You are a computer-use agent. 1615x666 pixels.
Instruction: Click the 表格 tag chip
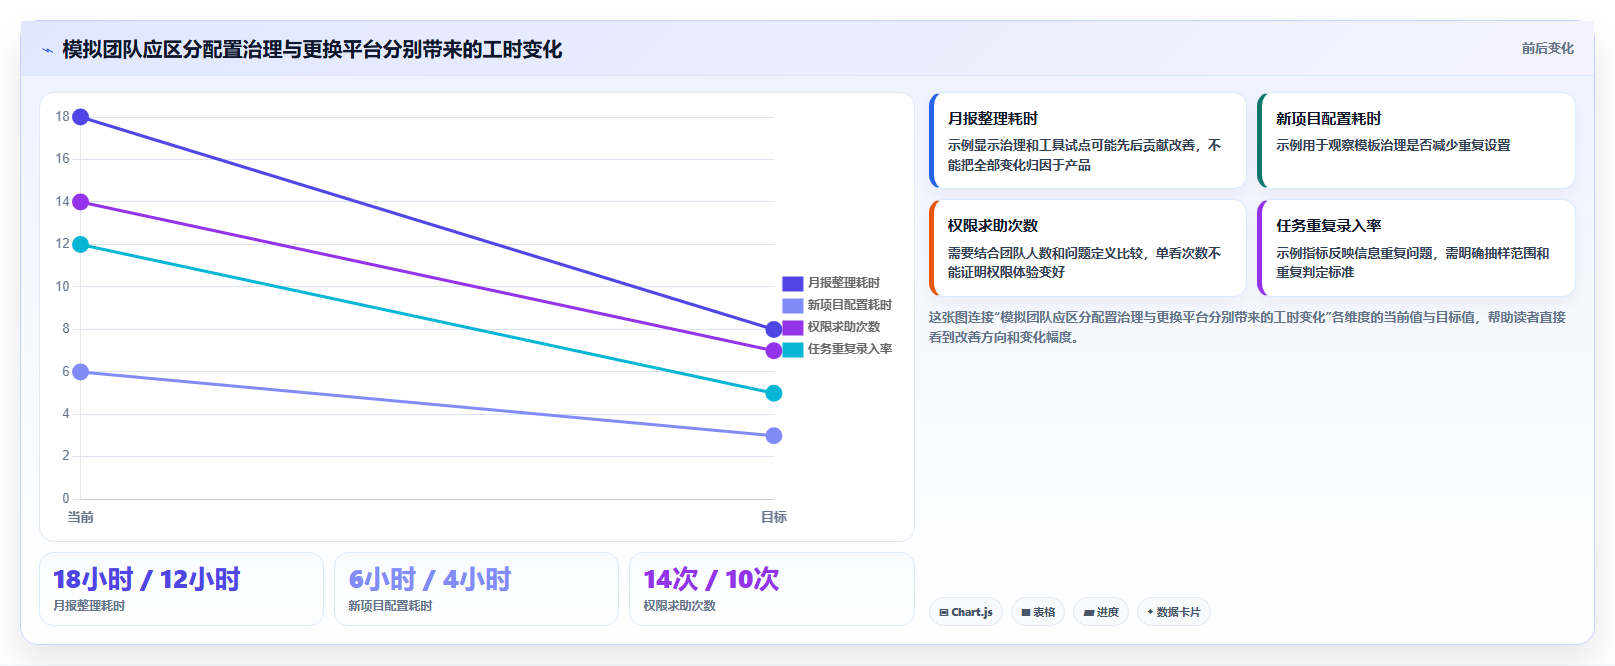1038,612
